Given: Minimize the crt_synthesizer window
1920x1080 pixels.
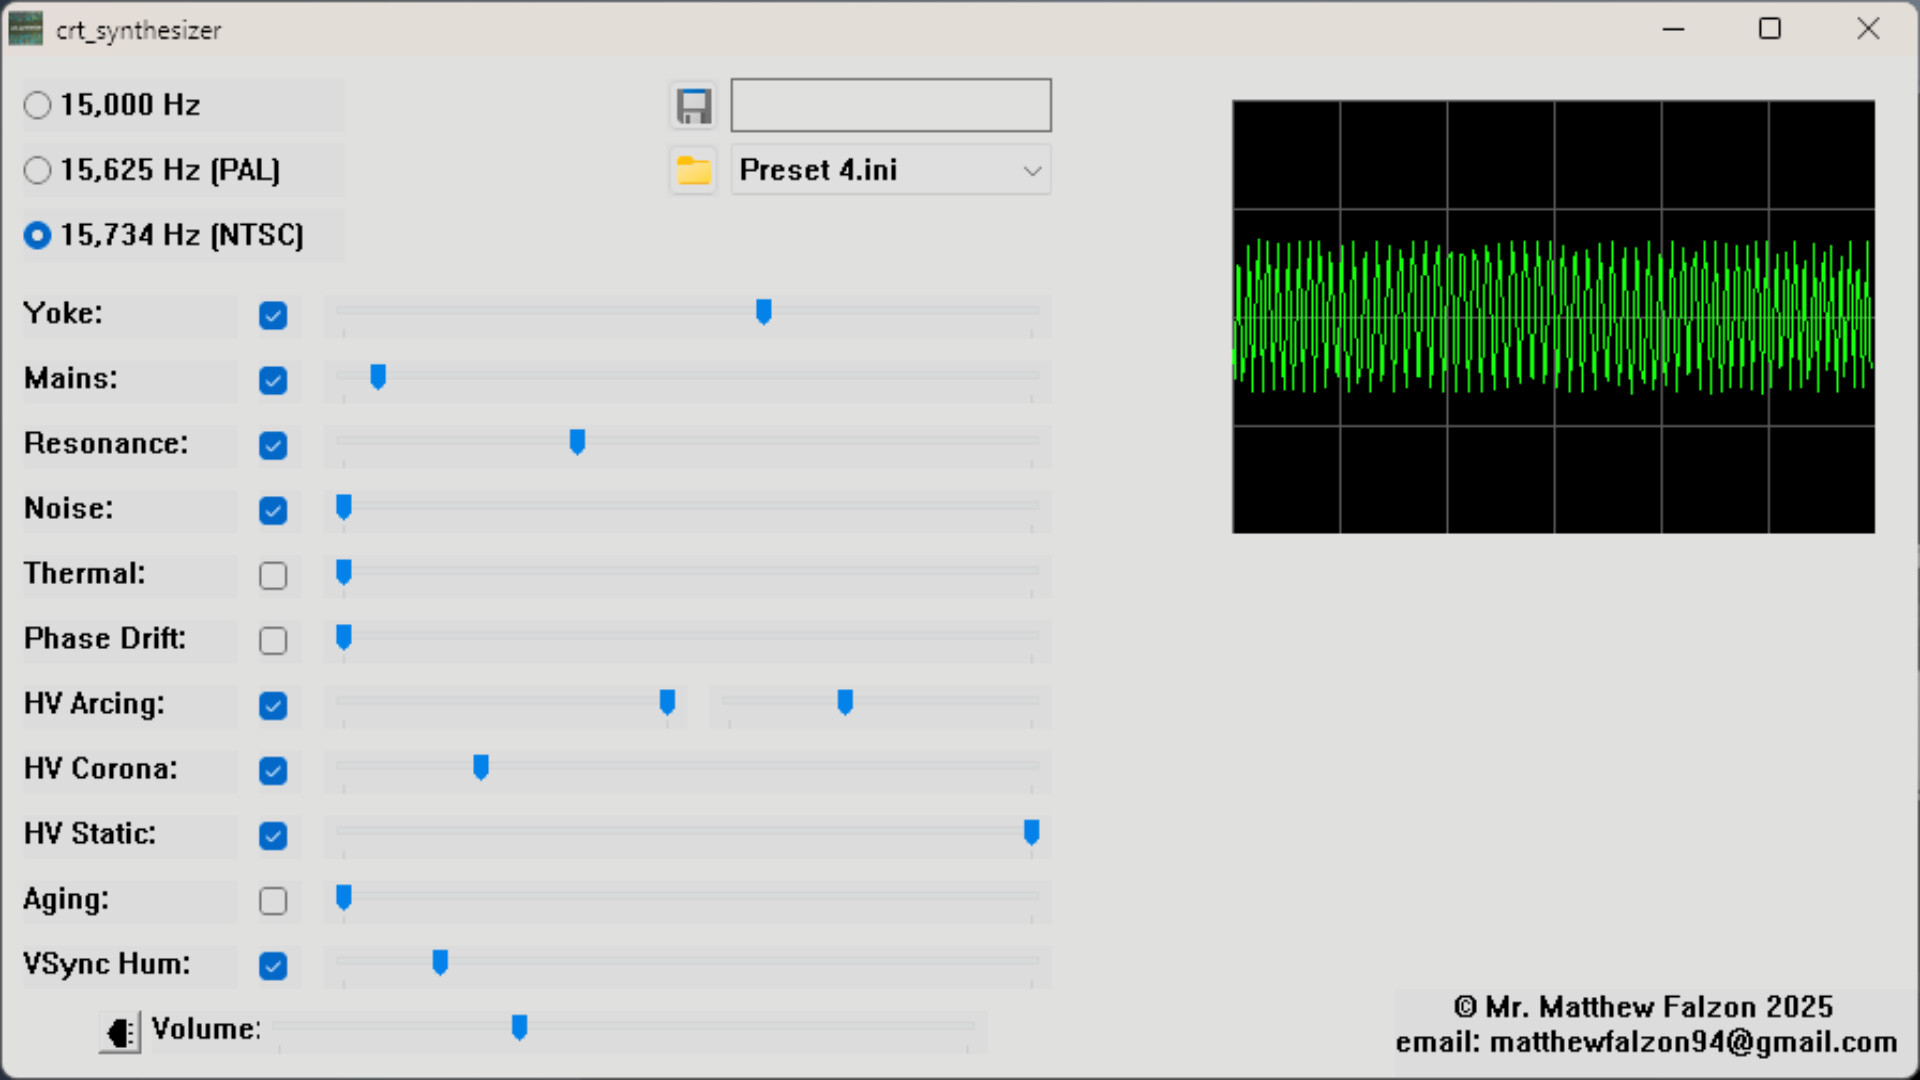Looking at the screenshot, I should click(x=1673, y=29).
